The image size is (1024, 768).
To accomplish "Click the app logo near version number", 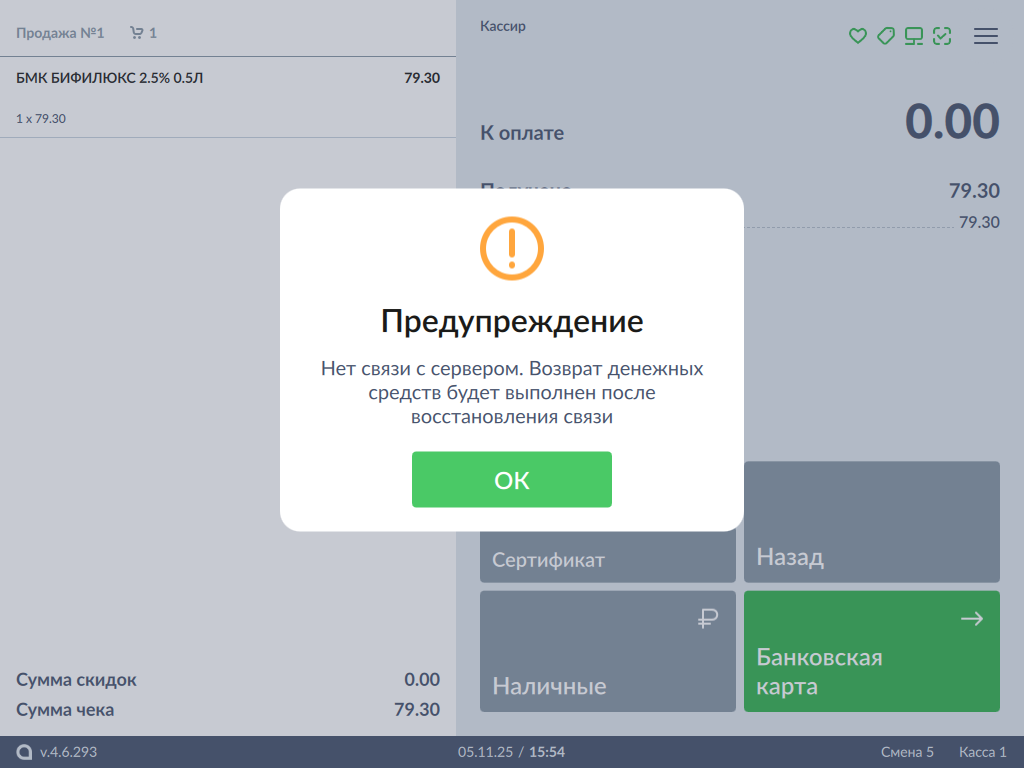I will tap(25, 752).
